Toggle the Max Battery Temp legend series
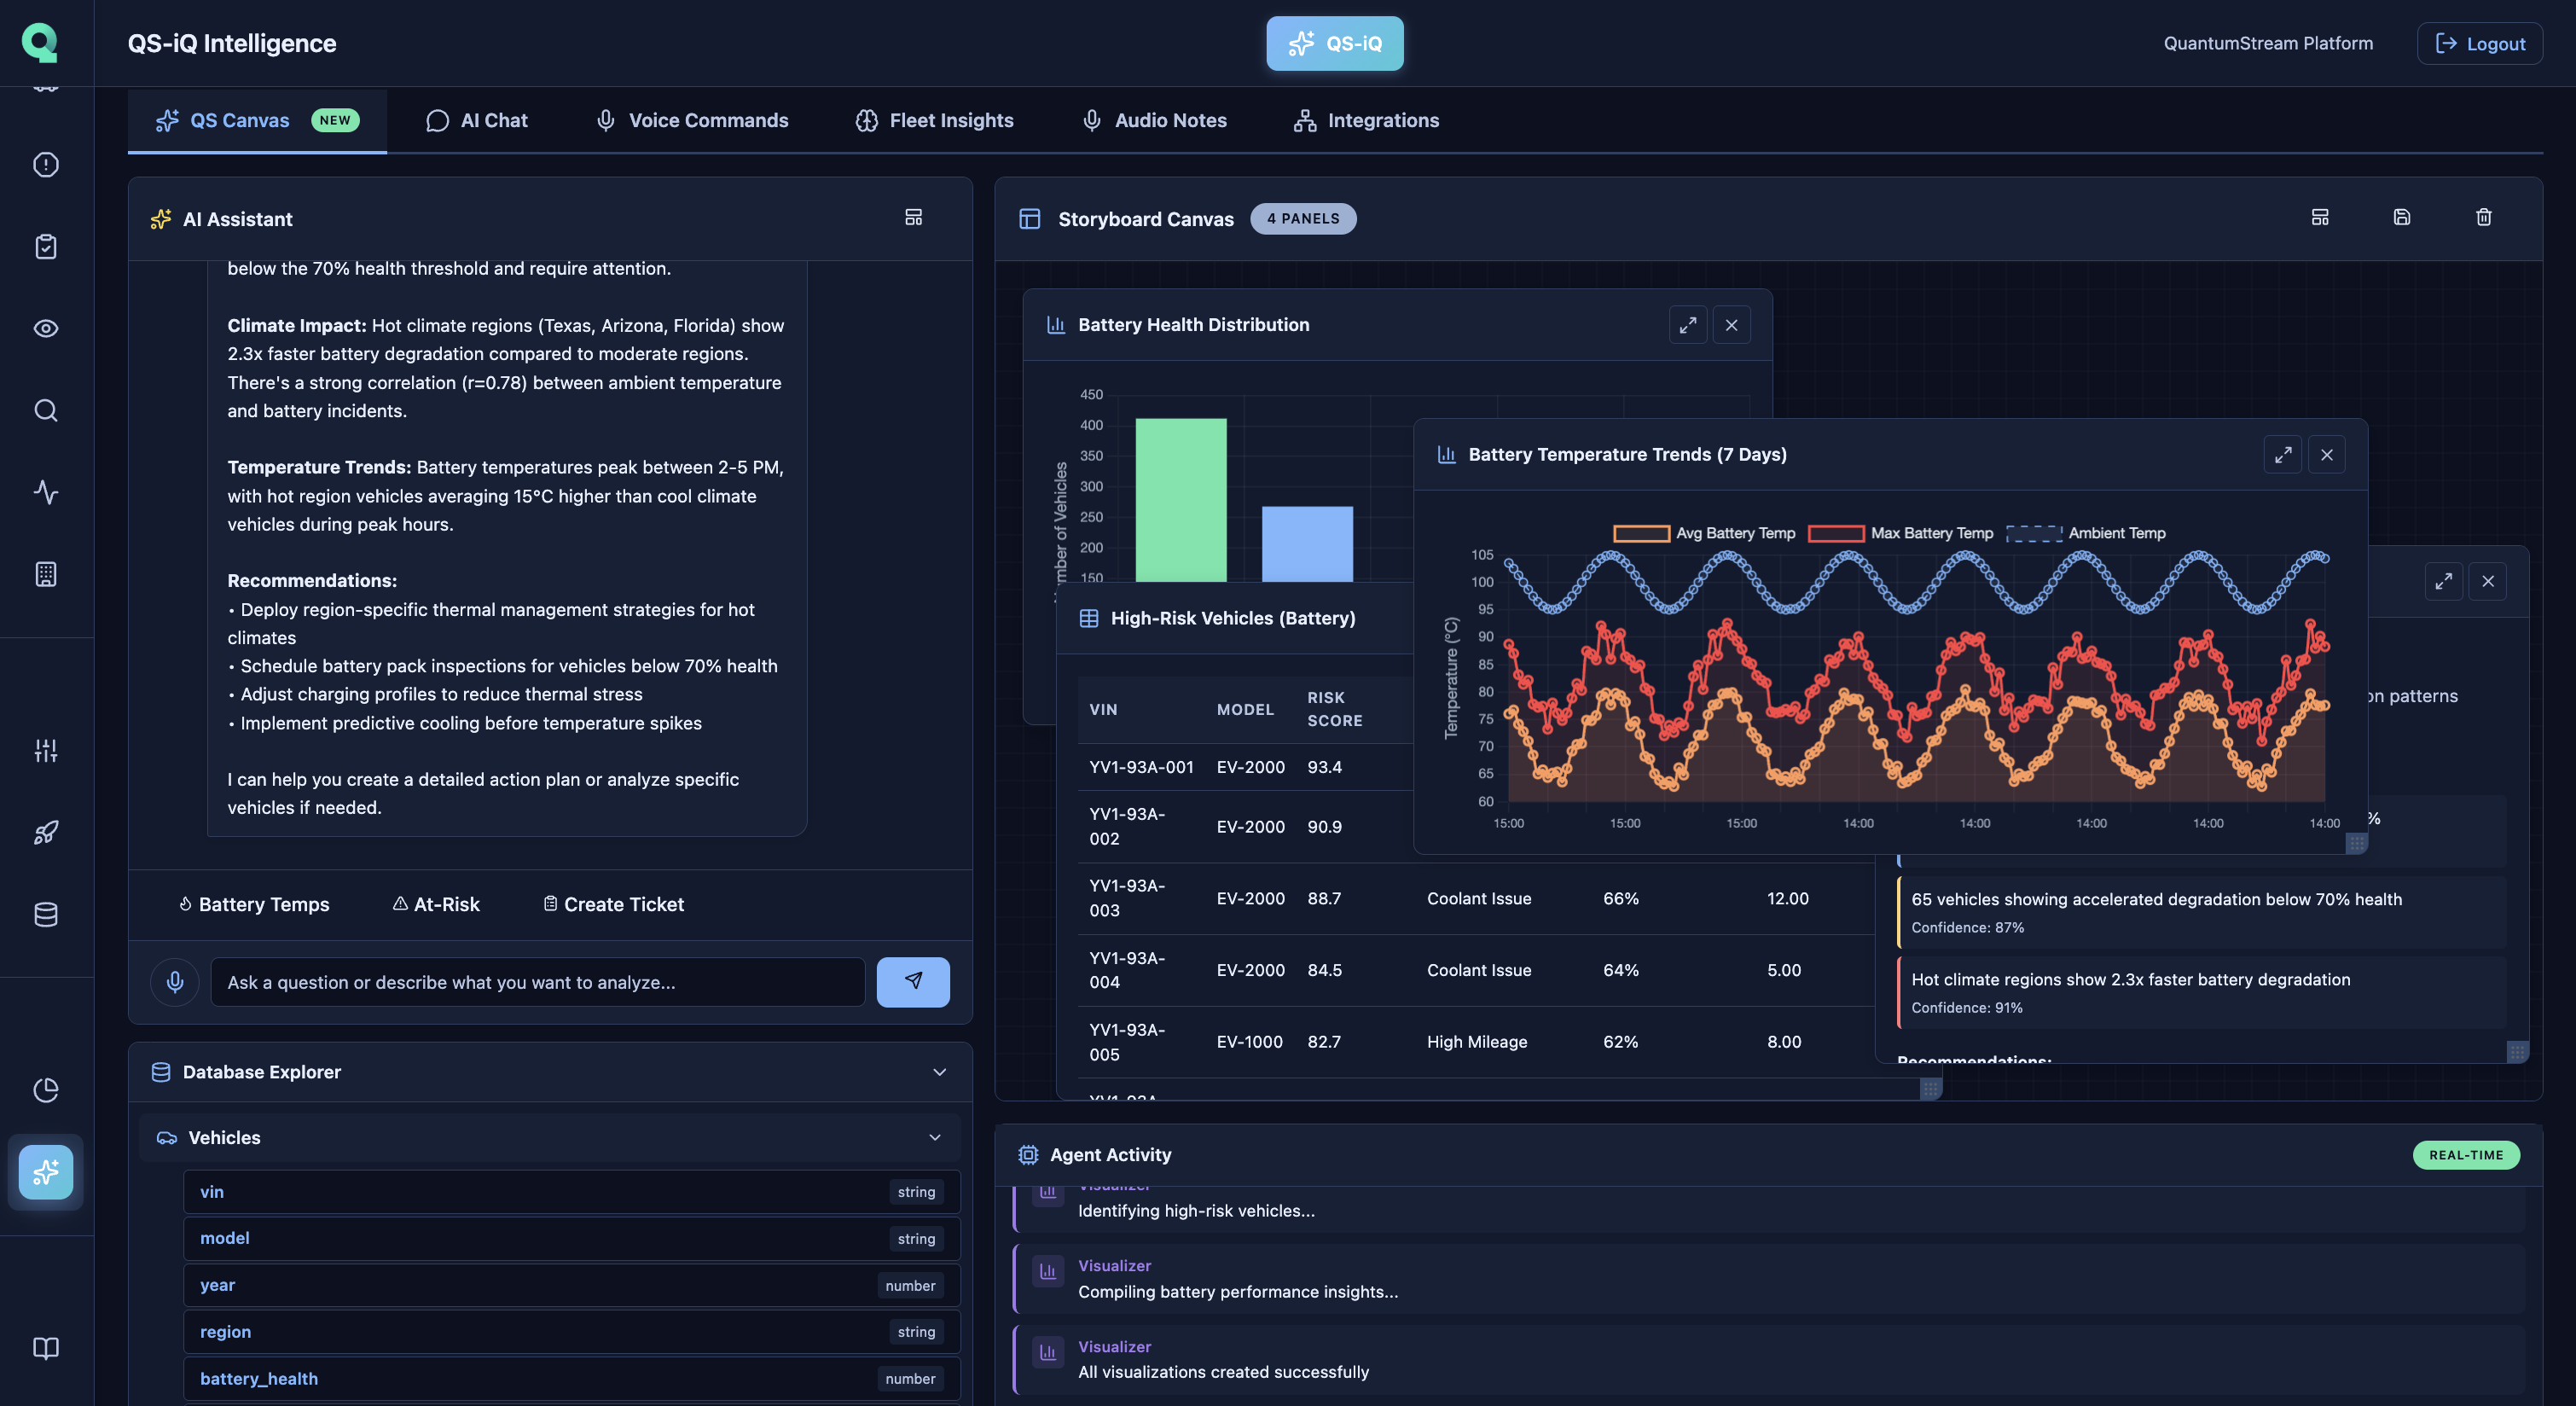2576x1406 pixels. 1900,533
